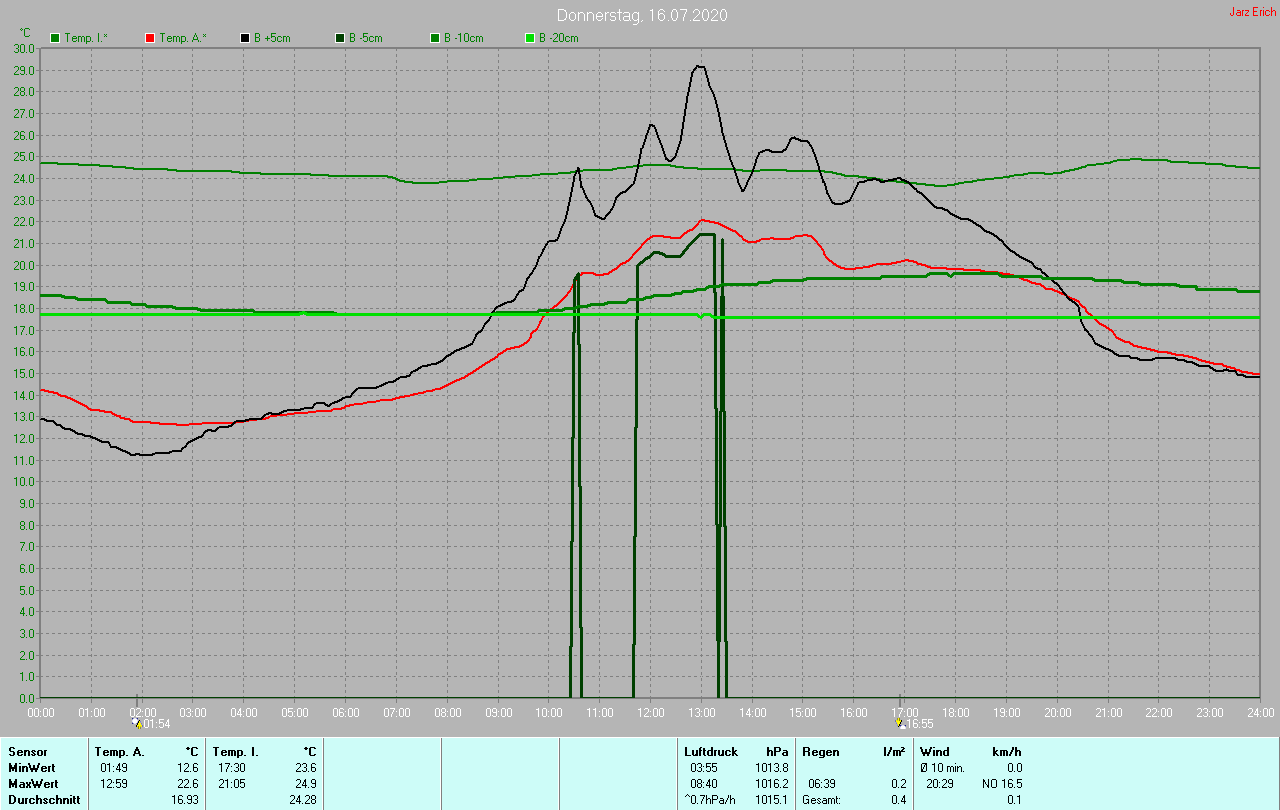Click the 12:00 label on time axis

point(651,712)
